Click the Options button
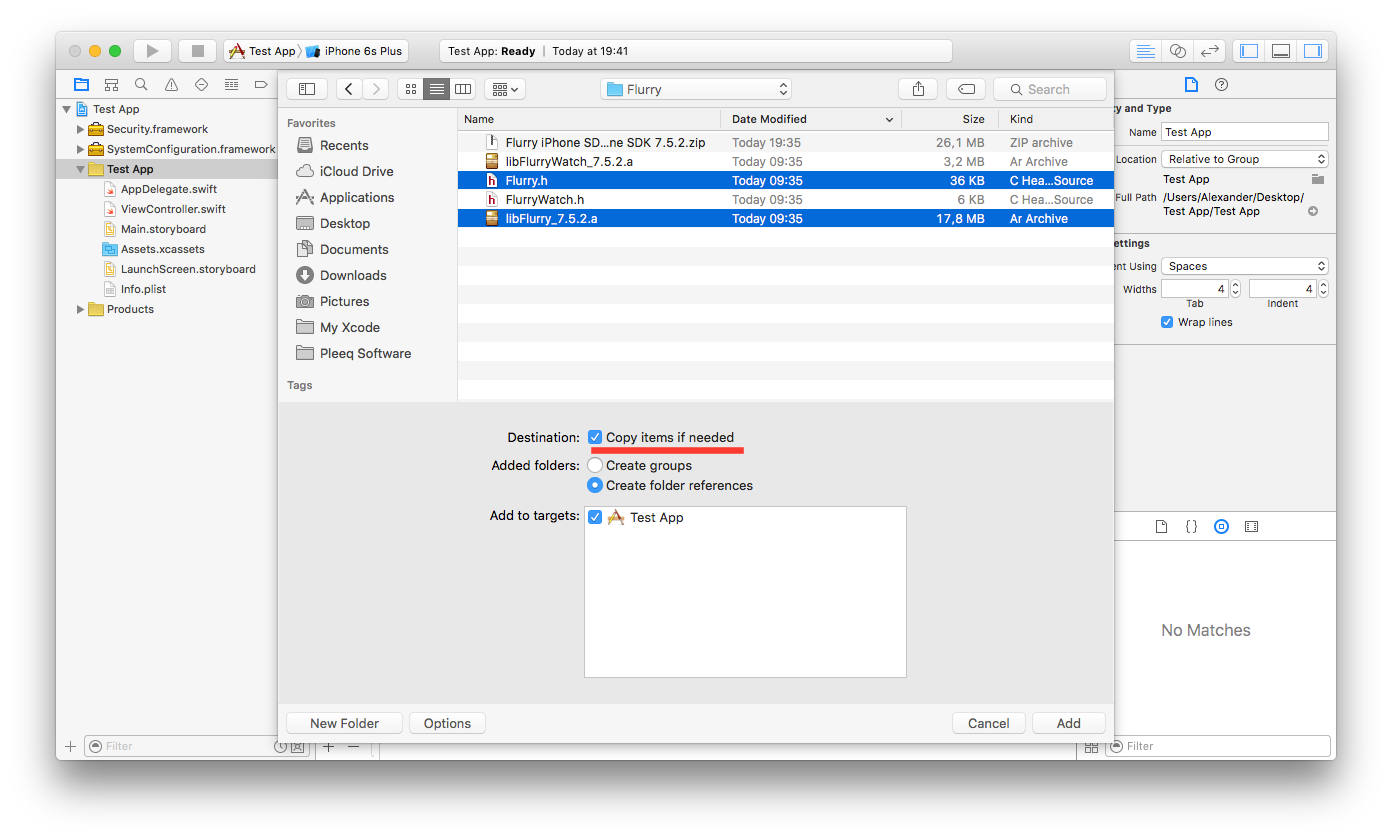The width and height of the screenshot is (1392, 840). (x=447, y=723)
